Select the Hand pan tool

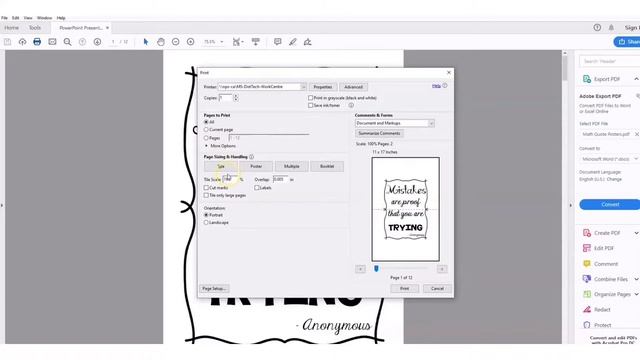pyautogui.click(x=161, y=42)
